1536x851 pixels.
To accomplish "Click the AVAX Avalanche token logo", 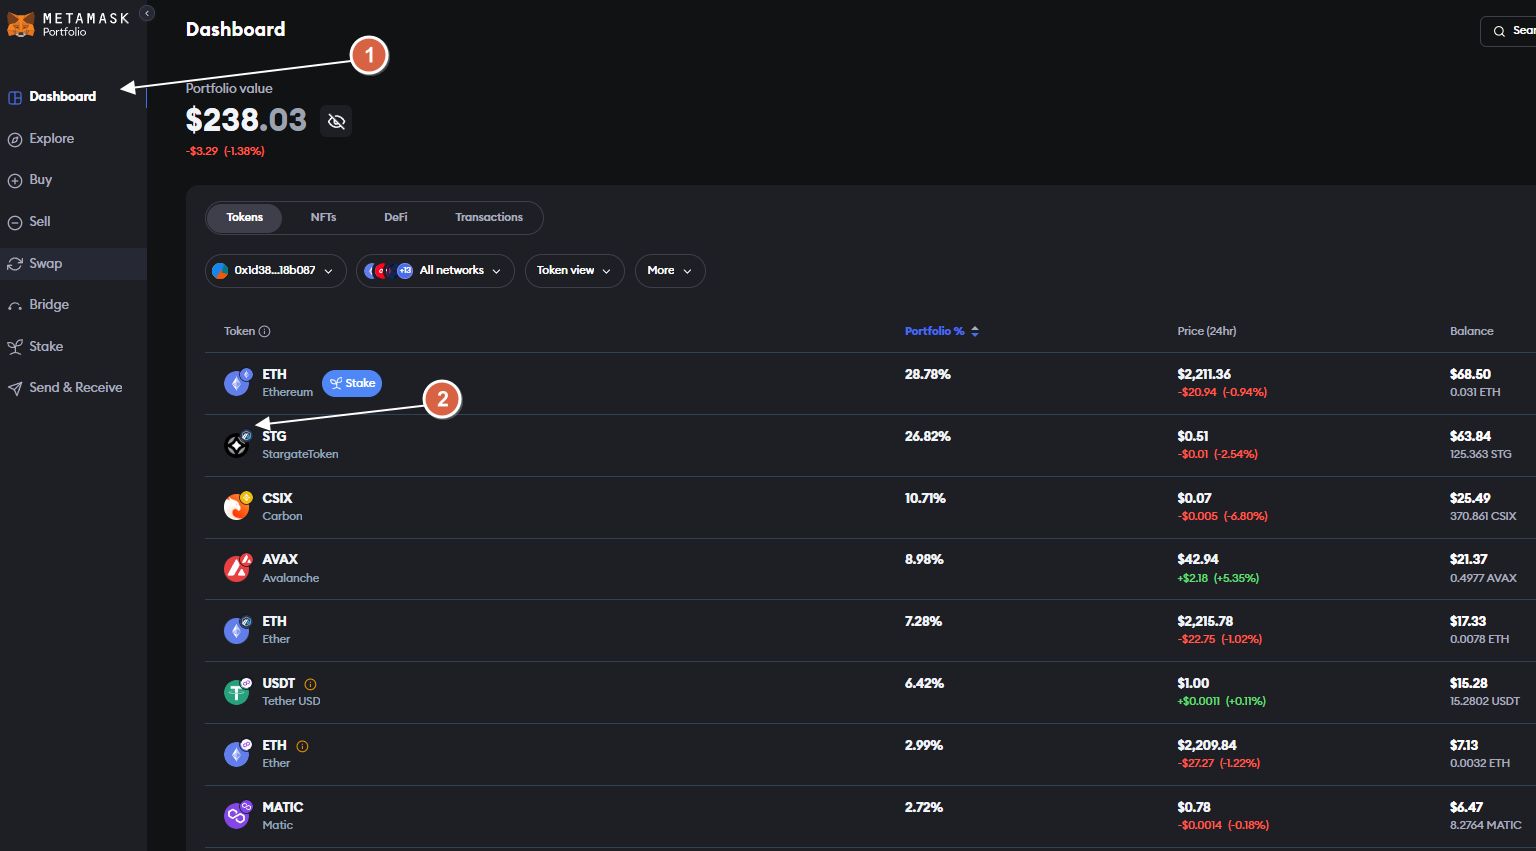I will [x=237, y=568].
